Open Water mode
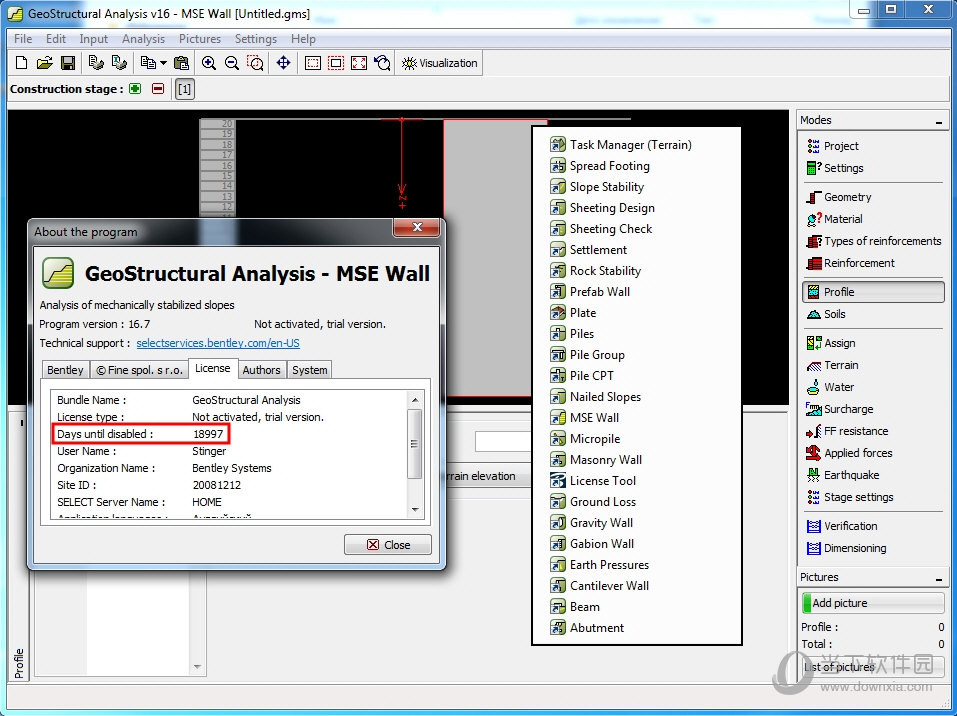 coord(830,387)
